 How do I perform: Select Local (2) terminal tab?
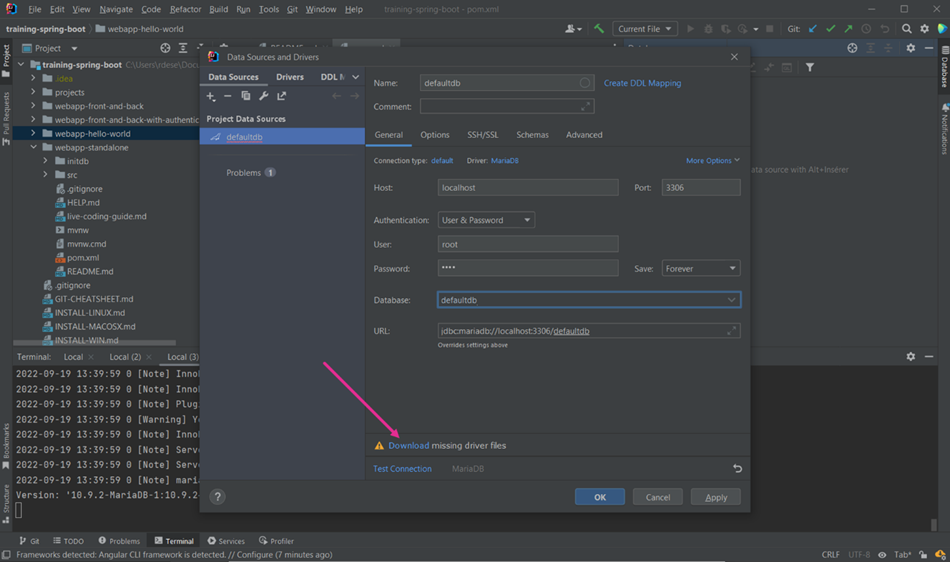pyautogui.click(x=125, y=357)
